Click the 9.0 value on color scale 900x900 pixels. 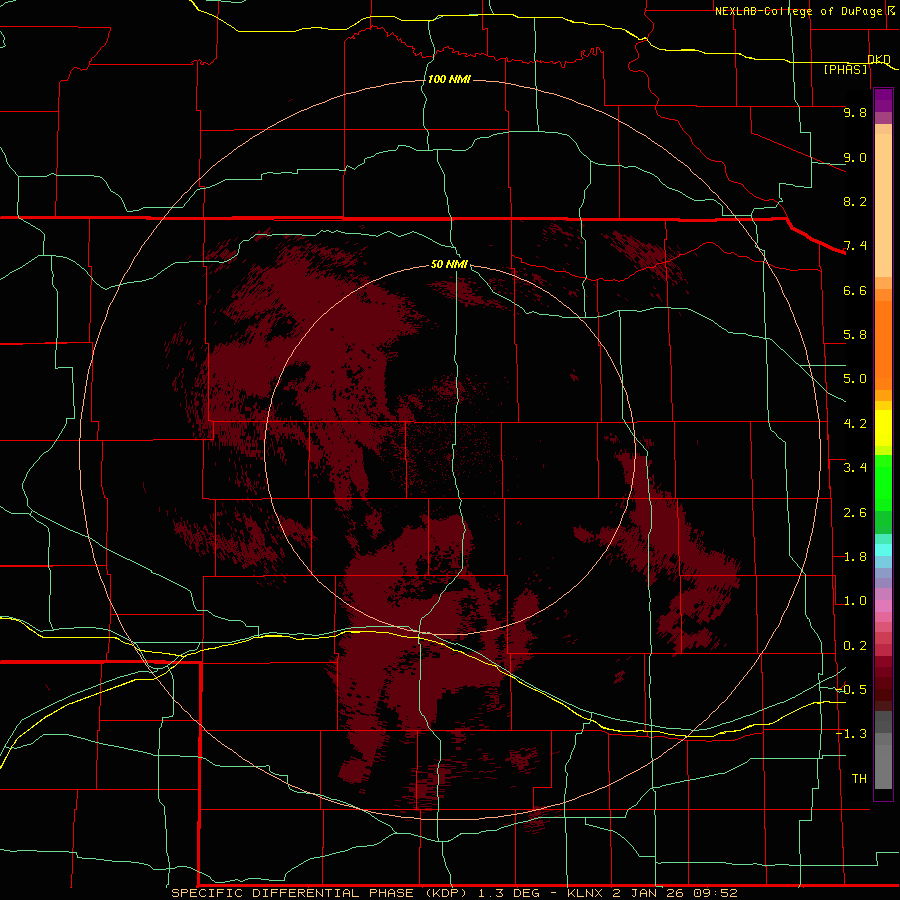click(x=855, y=157)
